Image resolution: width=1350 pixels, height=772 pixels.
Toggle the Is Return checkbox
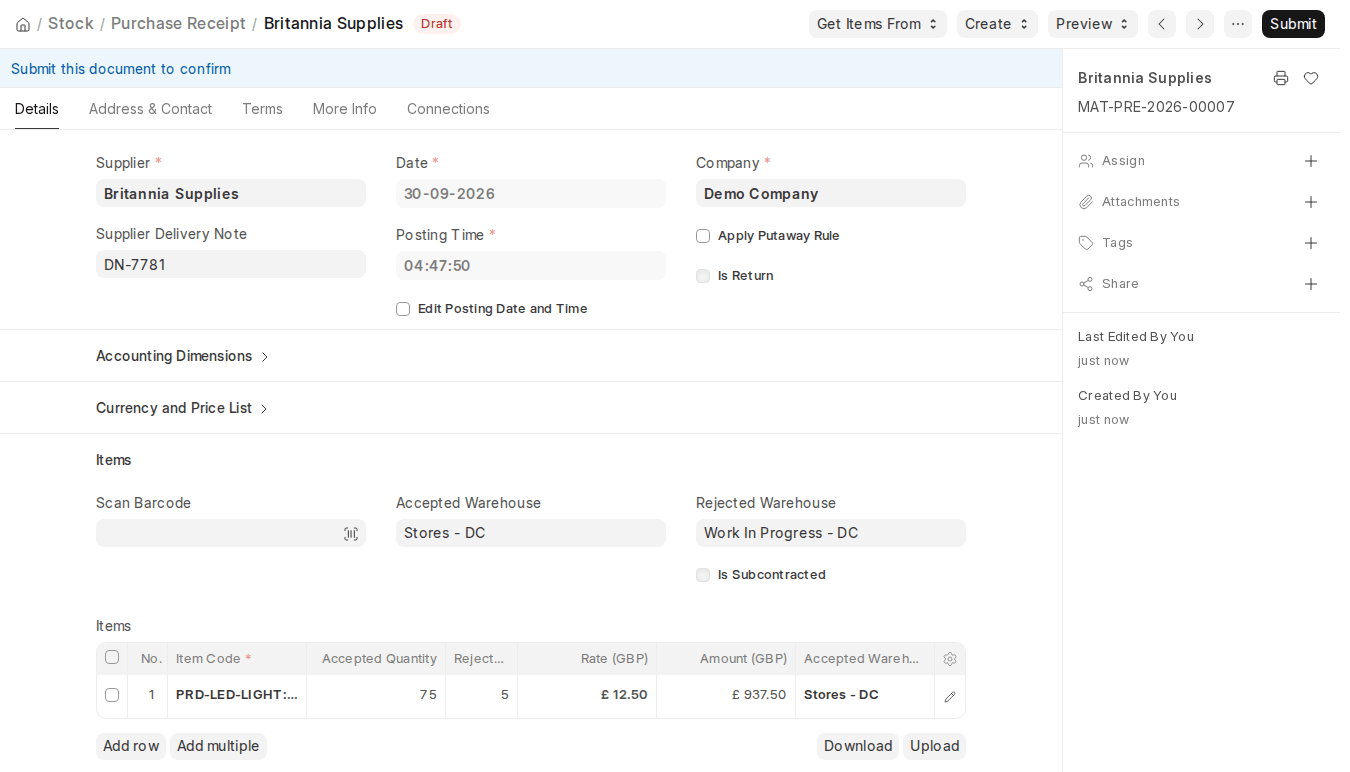coord(703,276)
